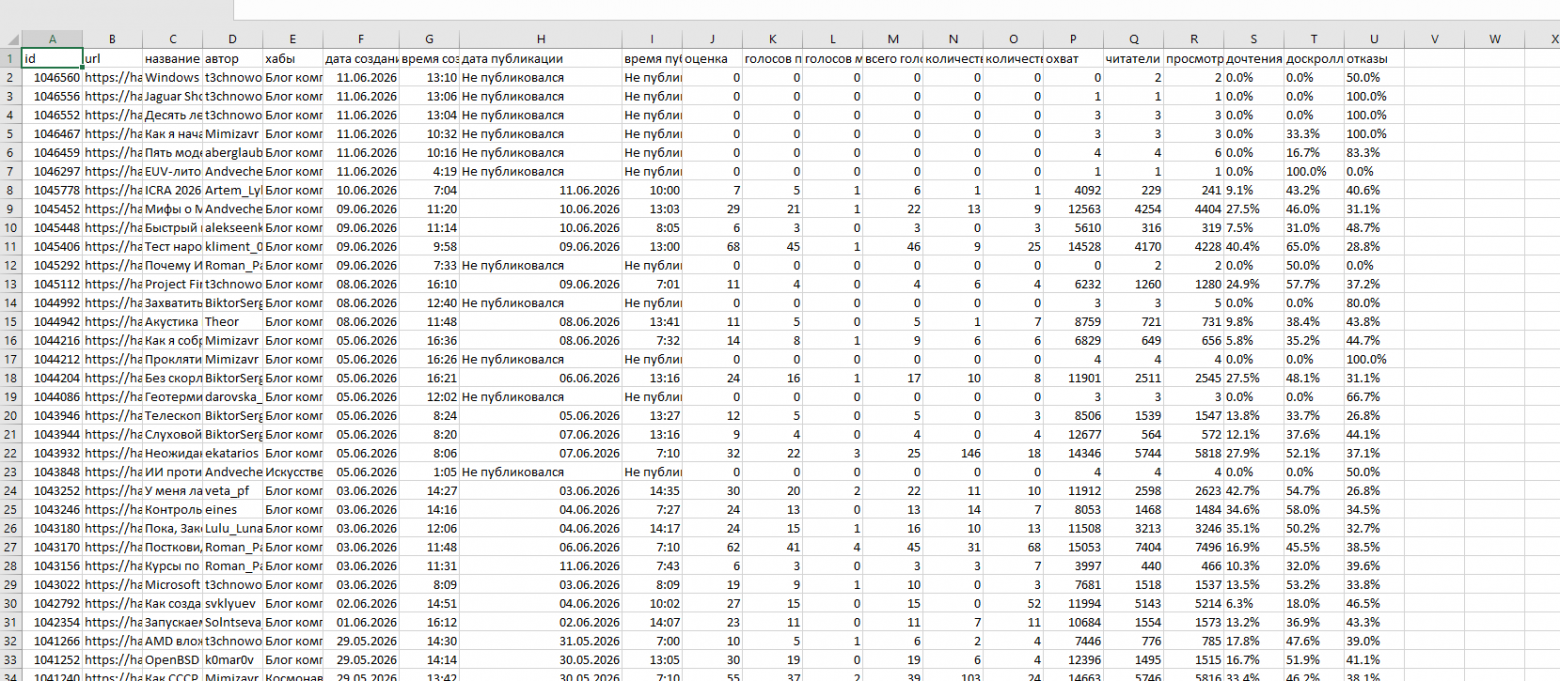Viewport: 1560px width, 681px height.
Task: Open url link in row 2
Action: click(x=112, y=77)
